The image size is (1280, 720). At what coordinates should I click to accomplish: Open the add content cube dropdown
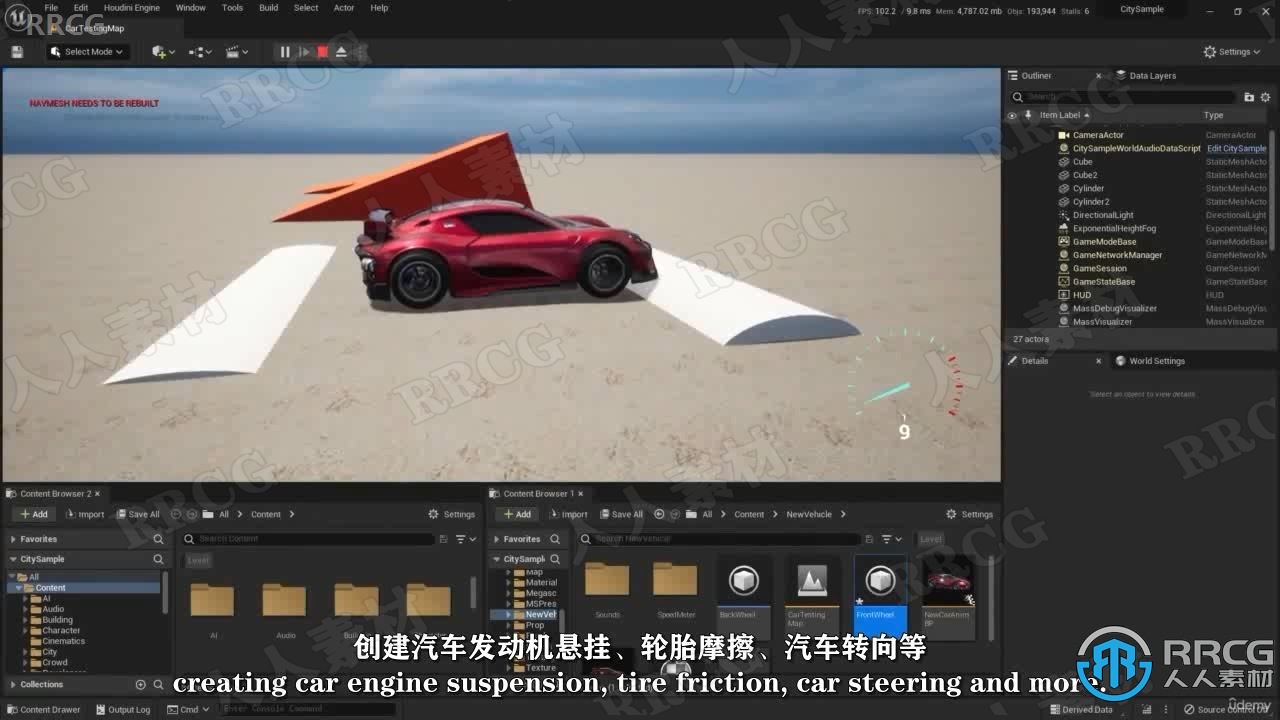163,52
